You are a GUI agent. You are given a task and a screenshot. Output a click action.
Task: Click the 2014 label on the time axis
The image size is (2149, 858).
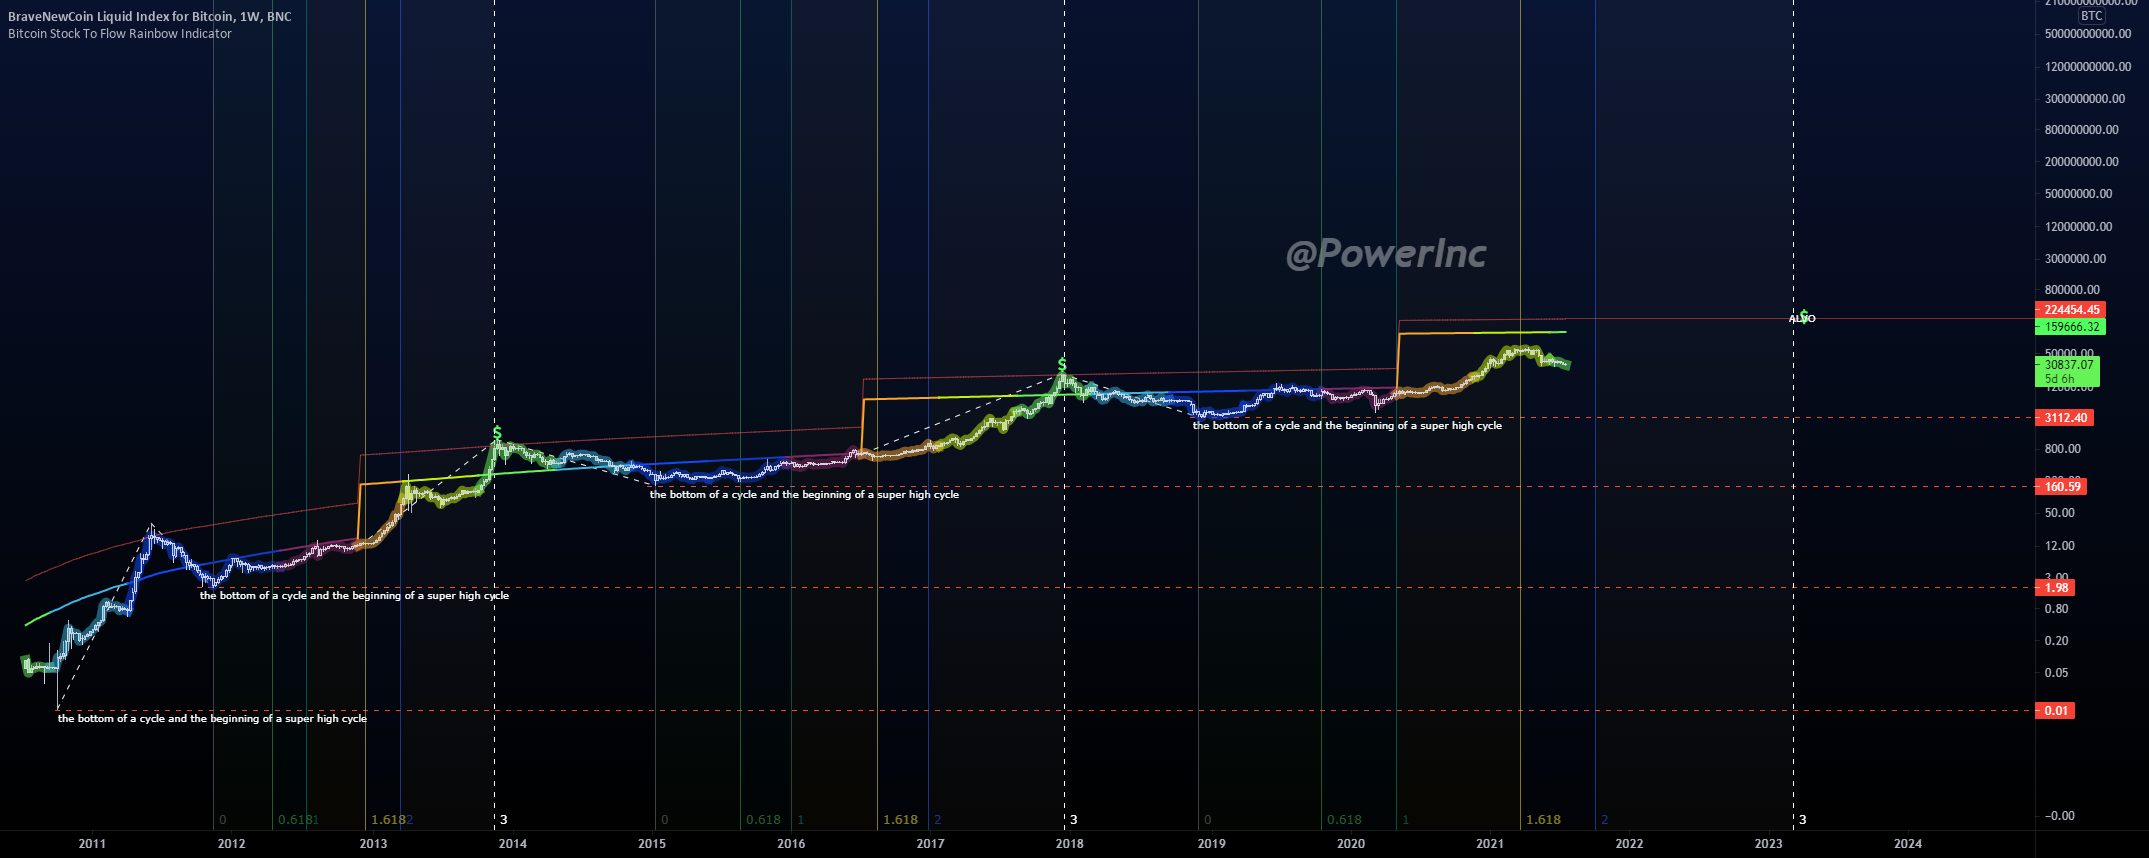pos(513,844)
